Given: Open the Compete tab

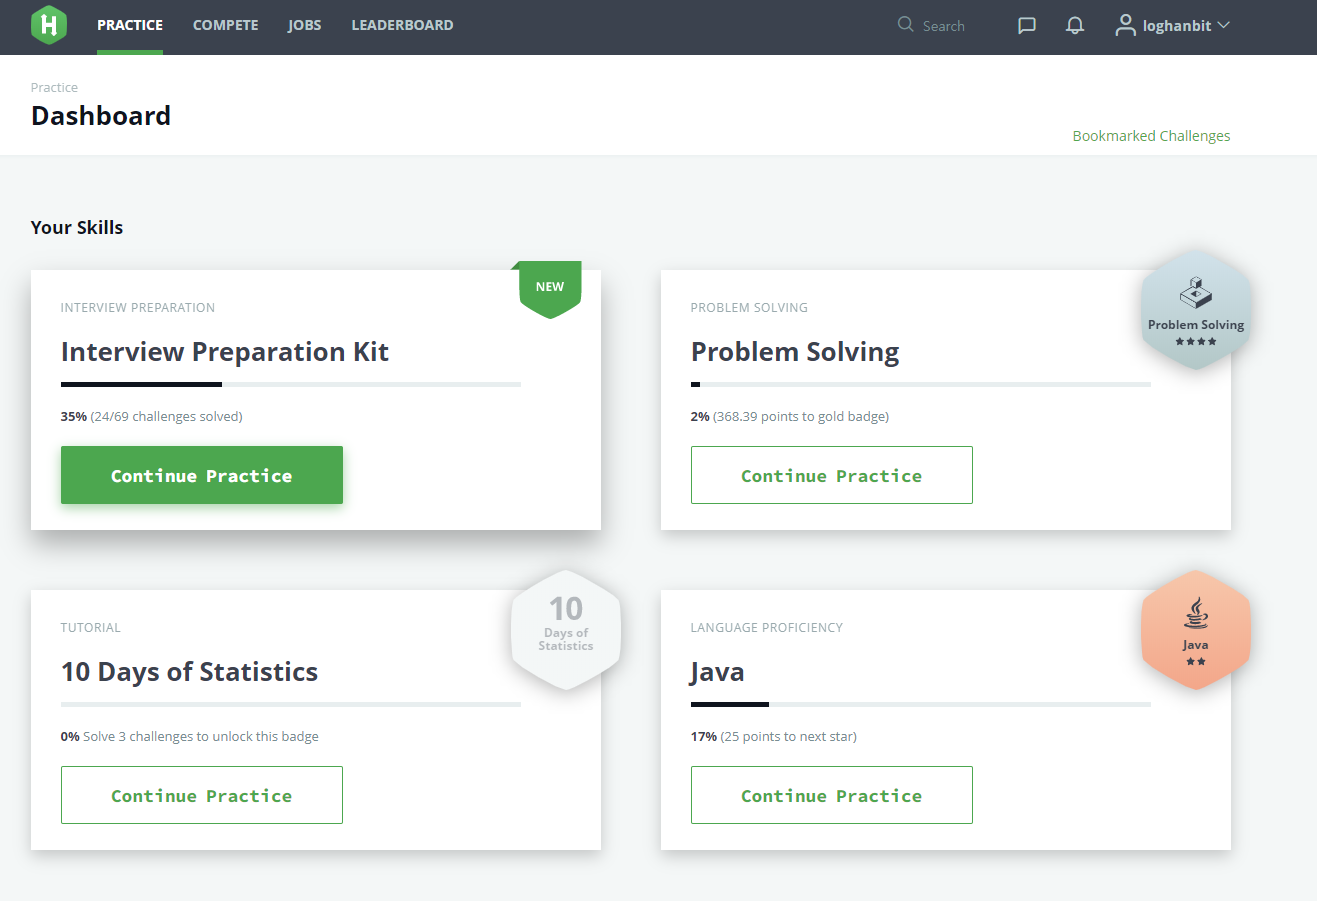Looking at the screenshot, I should click(225, 25).
